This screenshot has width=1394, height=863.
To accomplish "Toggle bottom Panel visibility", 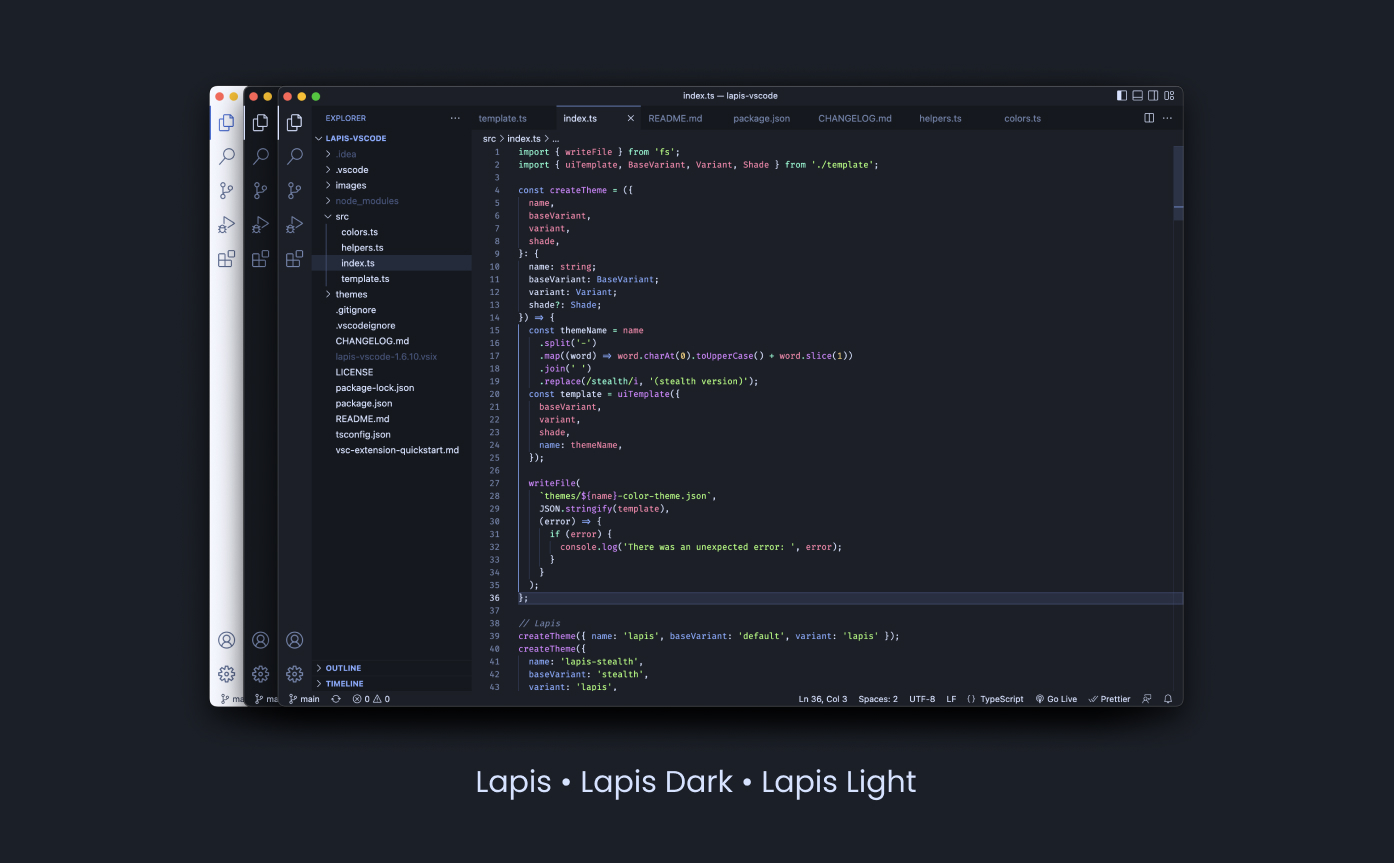I will 1137,96.
